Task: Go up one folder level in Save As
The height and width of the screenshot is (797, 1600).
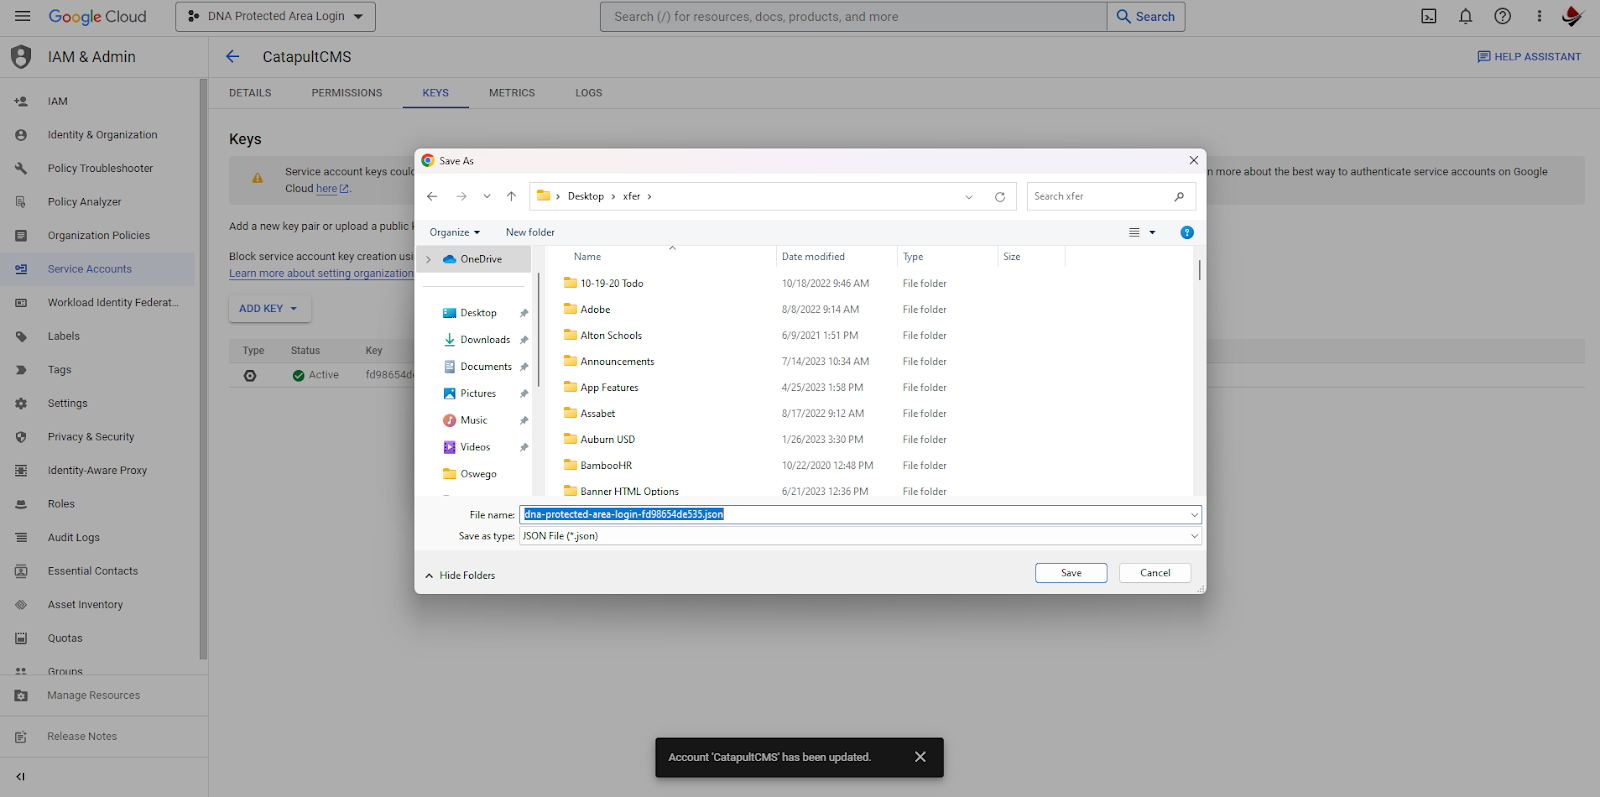Action: tap(511, 196)
